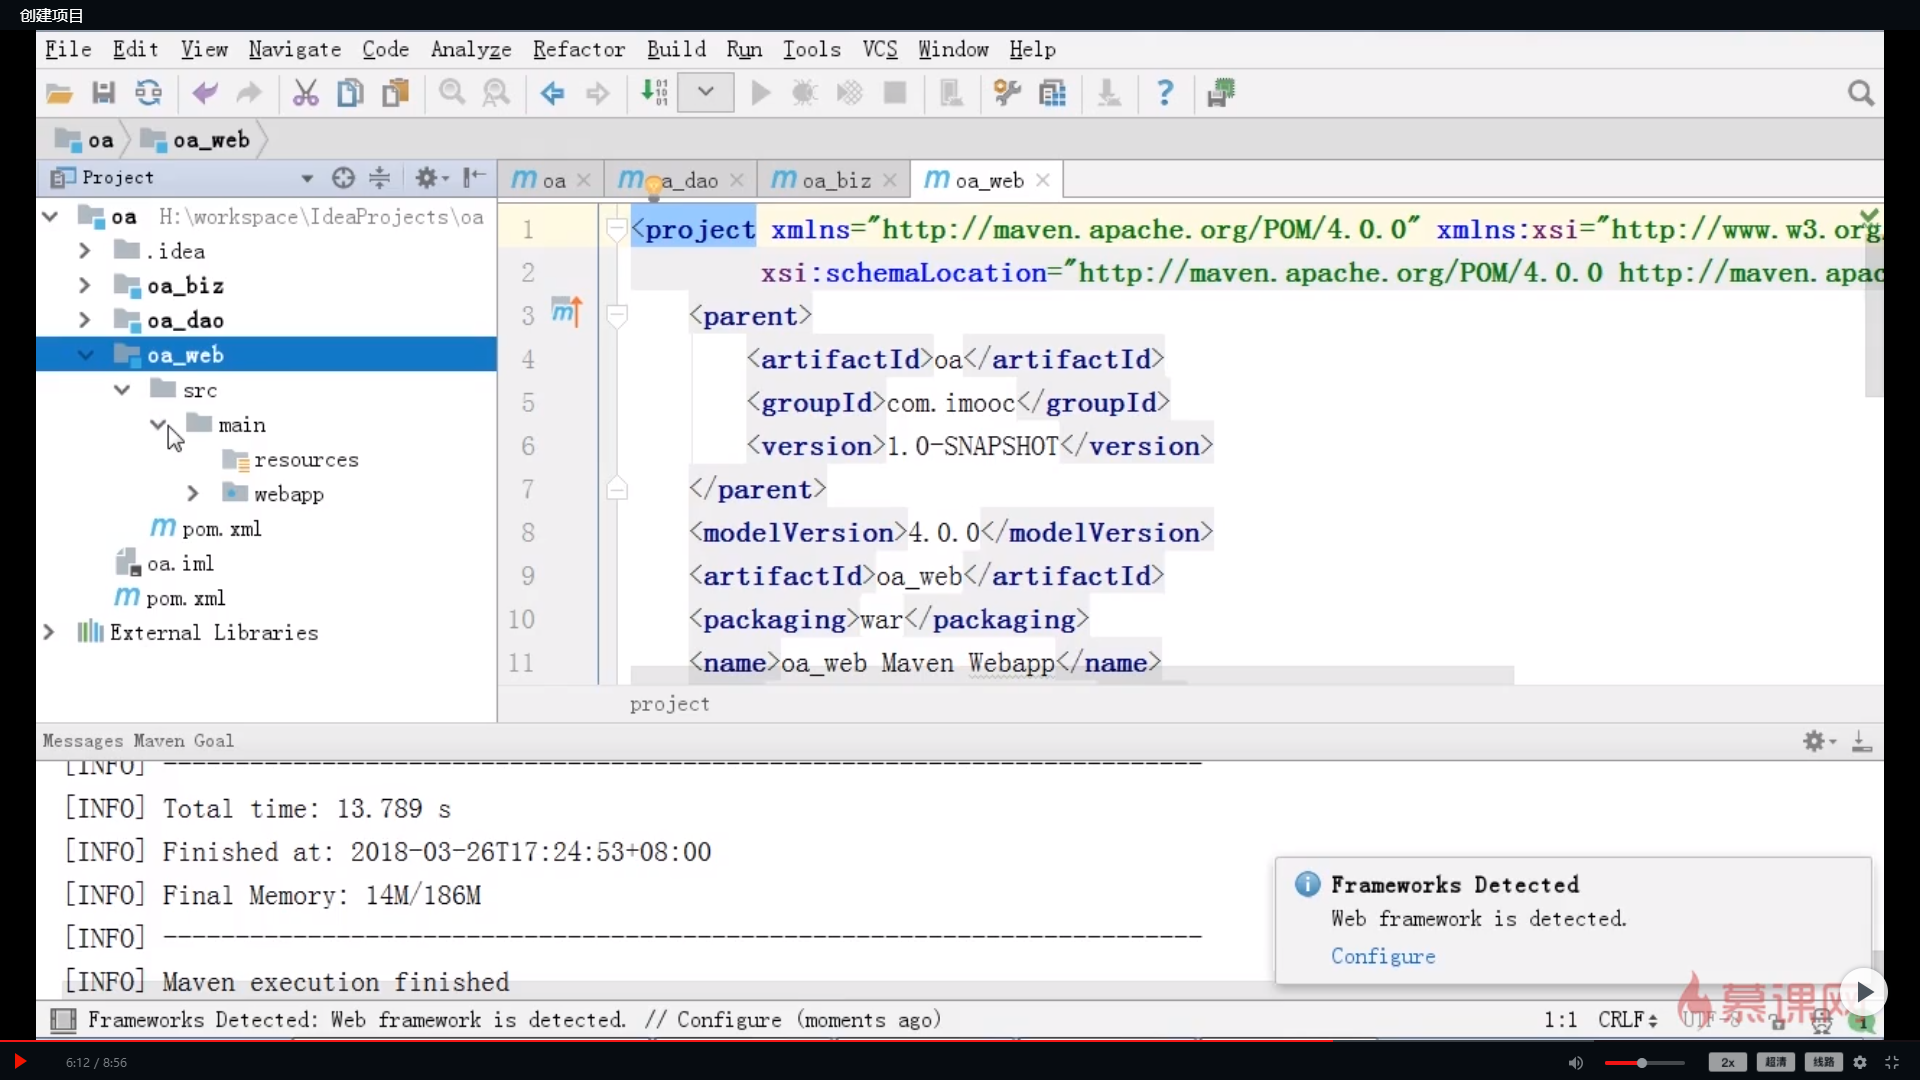Image resolution: width=1920 pixels, height=1080 pixels.
Task: Click the tool windows quick-access icon
Action: 63,1020
